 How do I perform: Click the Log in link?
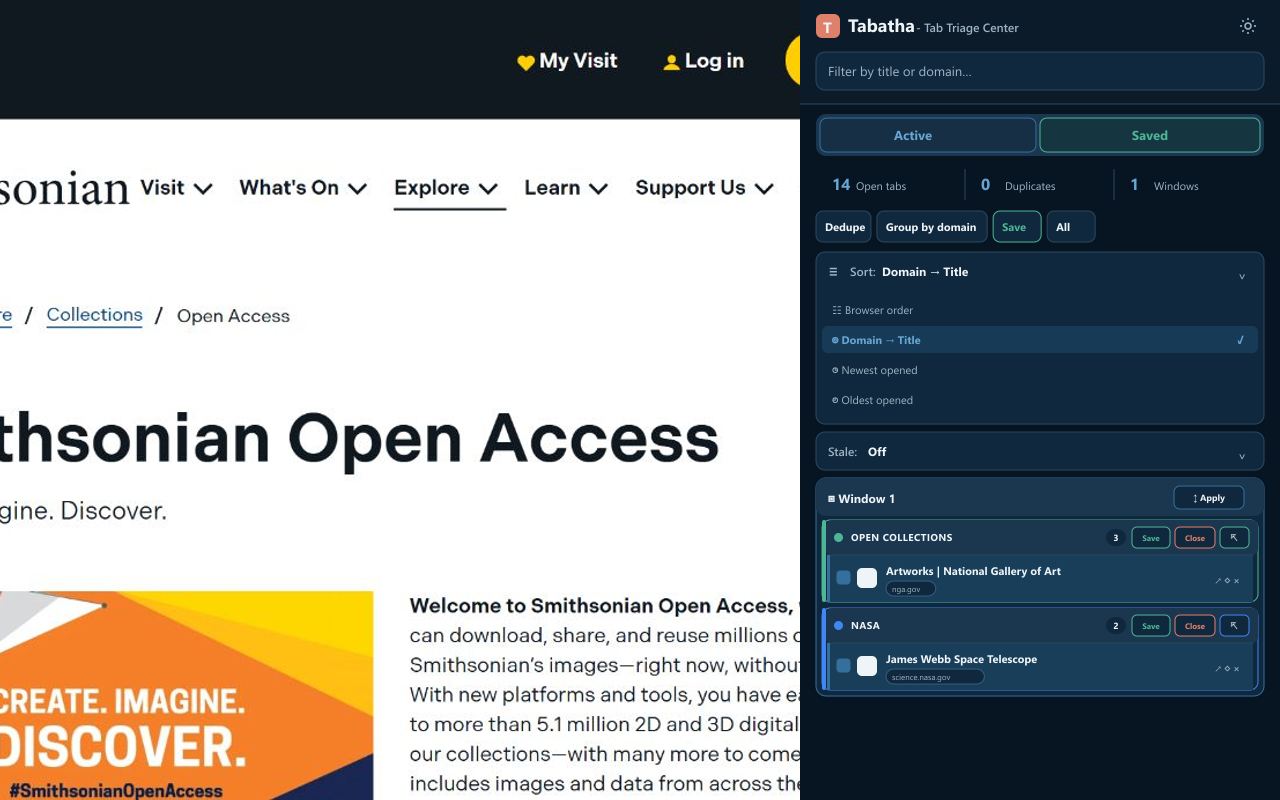(x=704, y=61)
